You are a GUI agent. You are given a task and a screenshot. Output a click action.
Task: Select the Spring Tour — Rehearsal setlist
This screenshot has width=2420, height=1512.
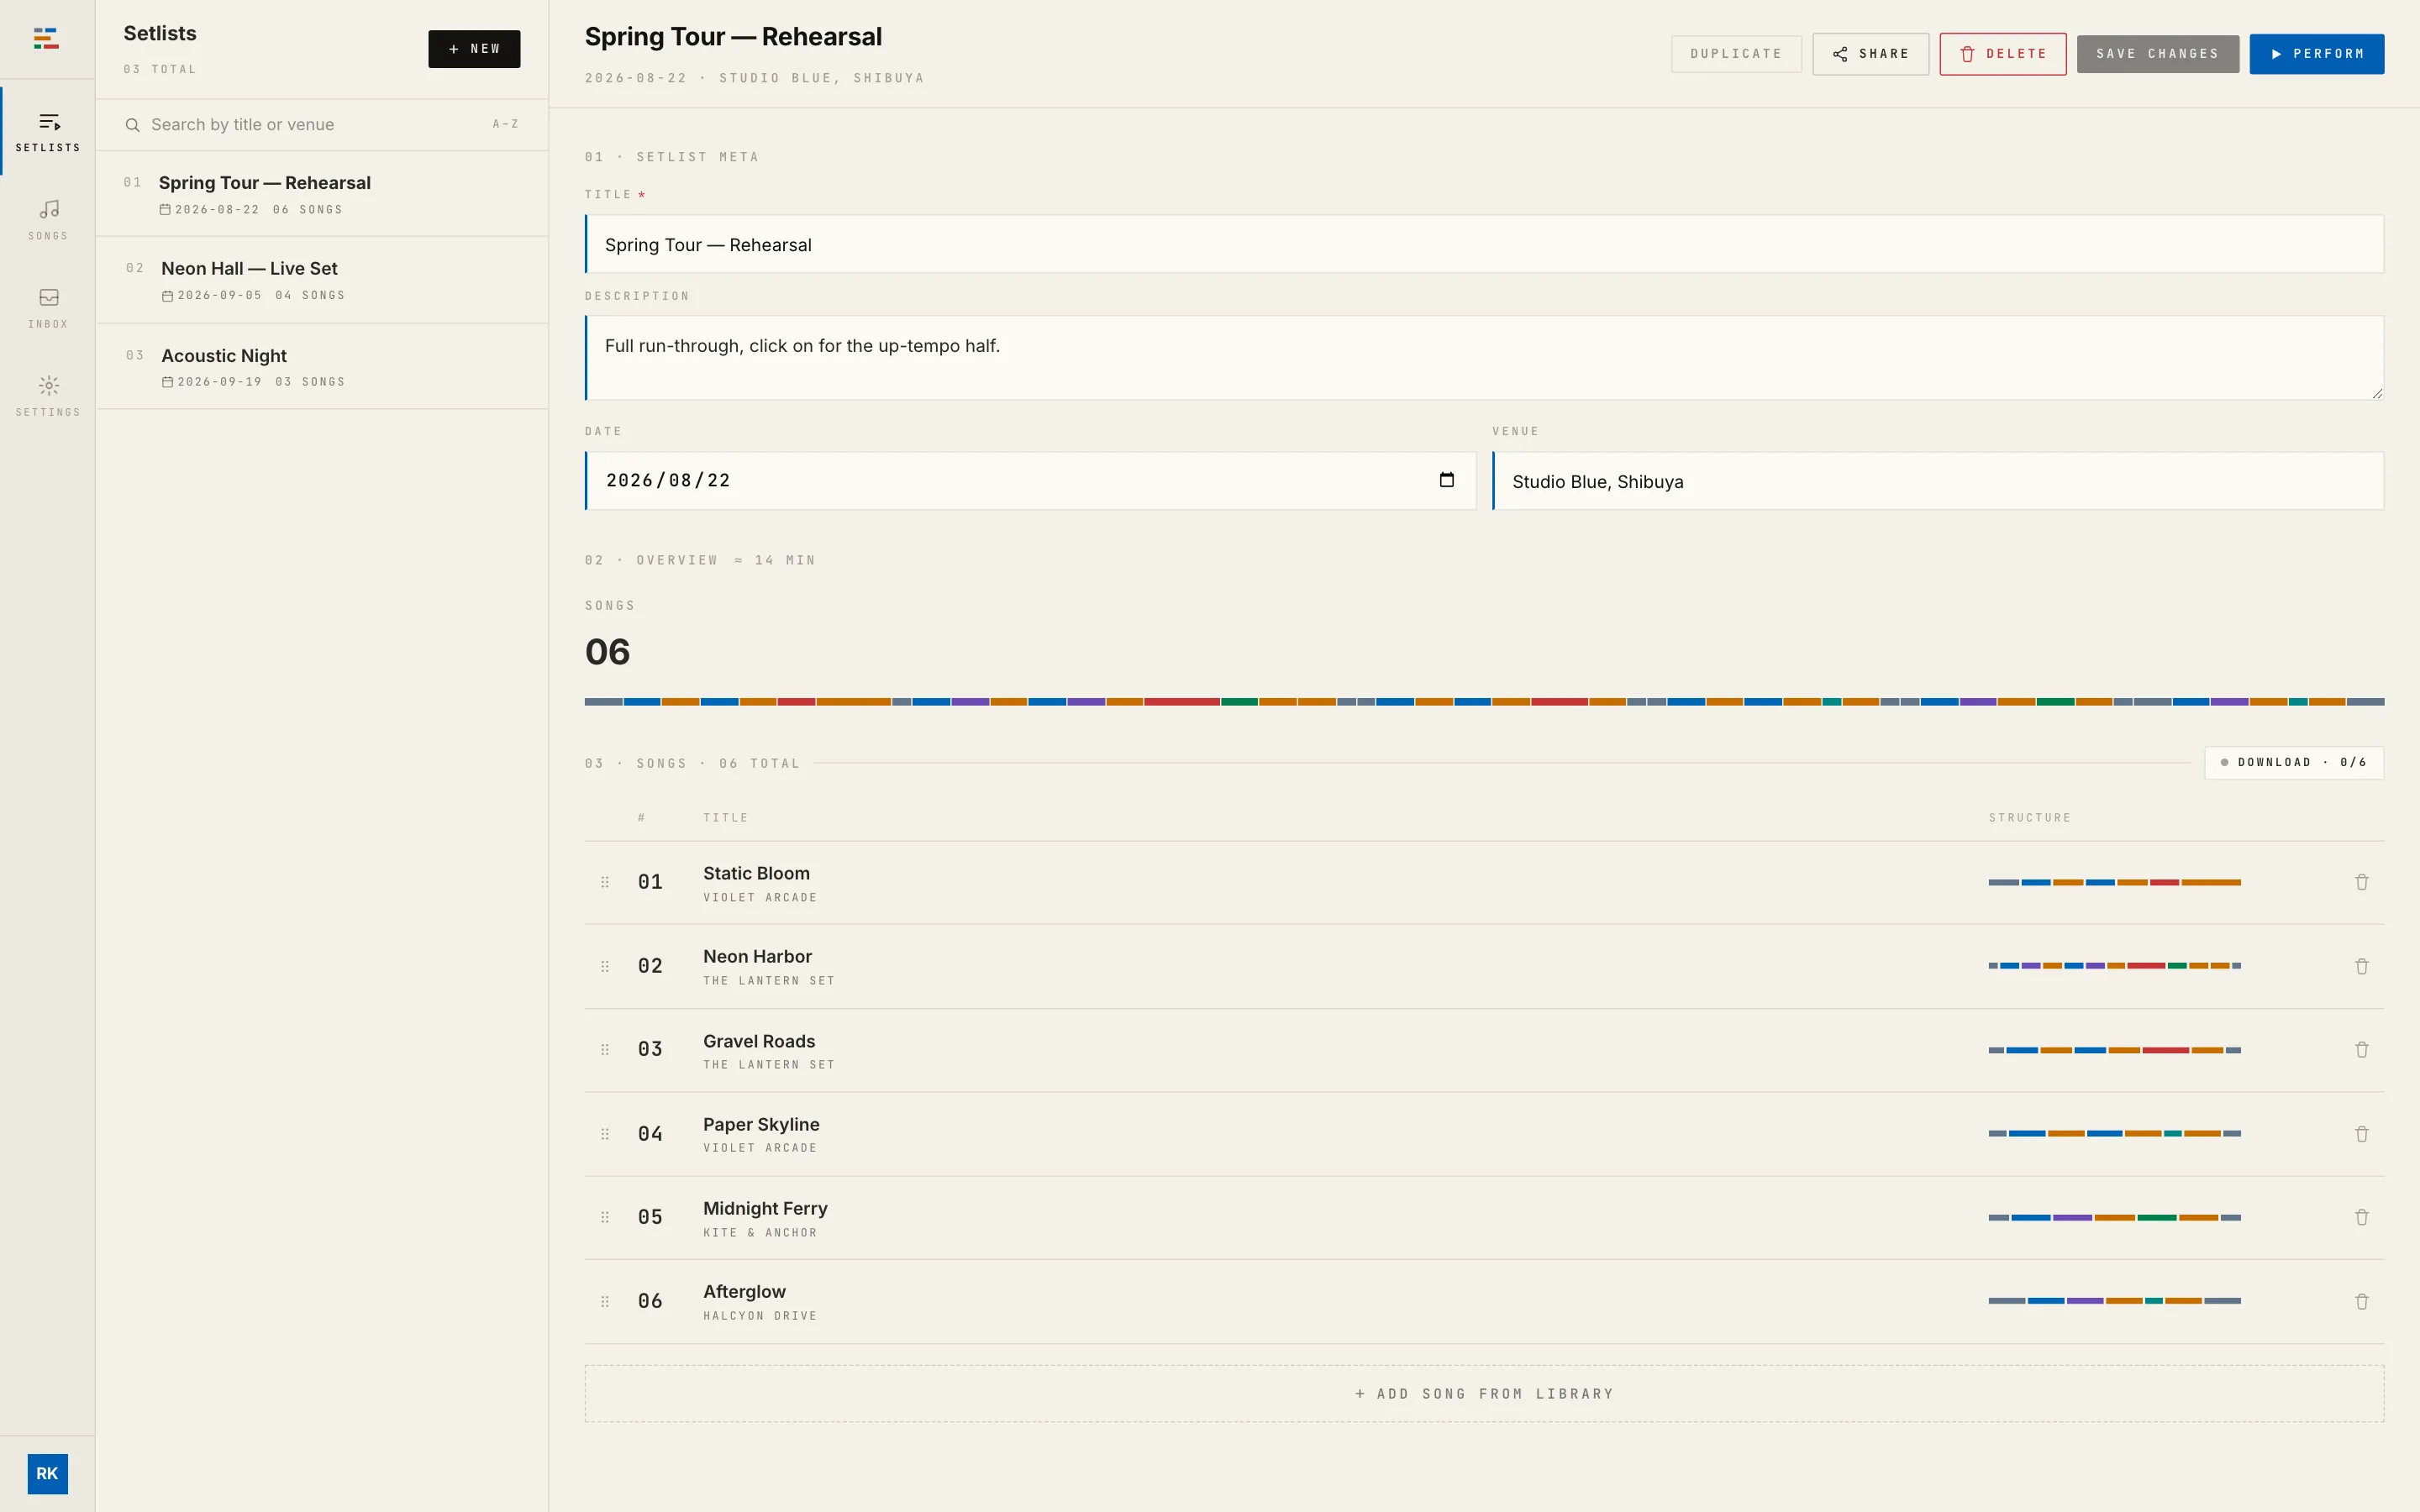click(322, 194)
